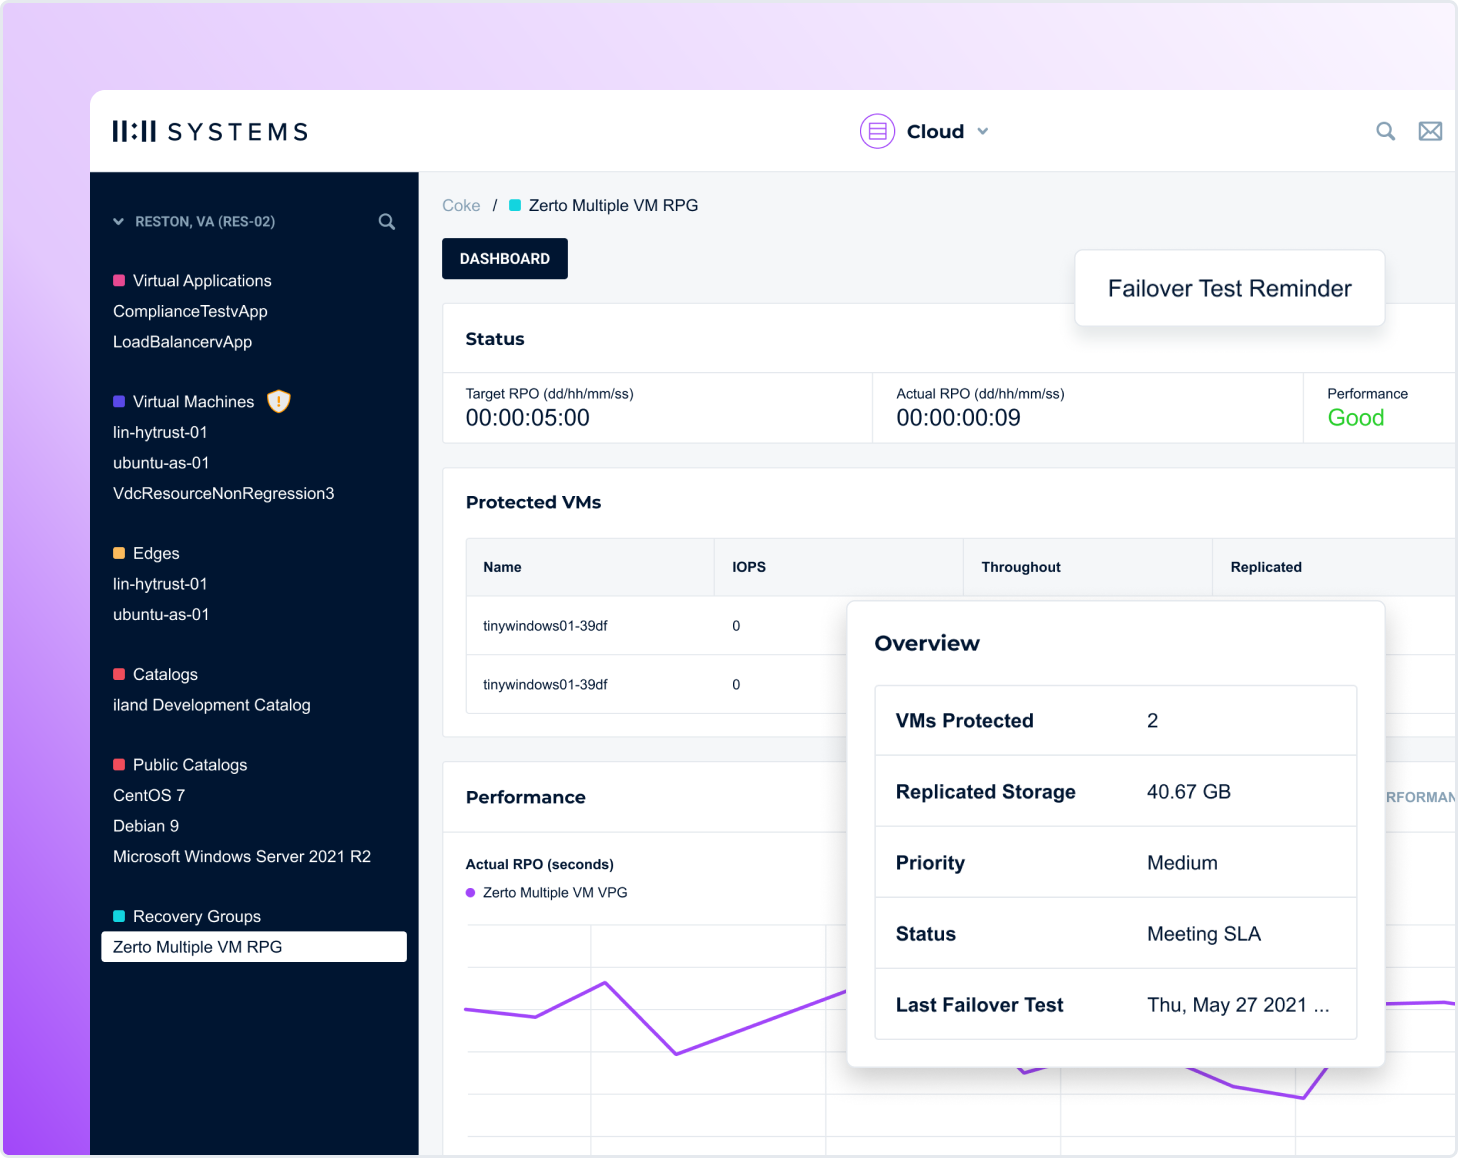1458x1158 pixels.
Task: Click the blue Recovery Groups category icon
Action: click(x=119, y=916)
